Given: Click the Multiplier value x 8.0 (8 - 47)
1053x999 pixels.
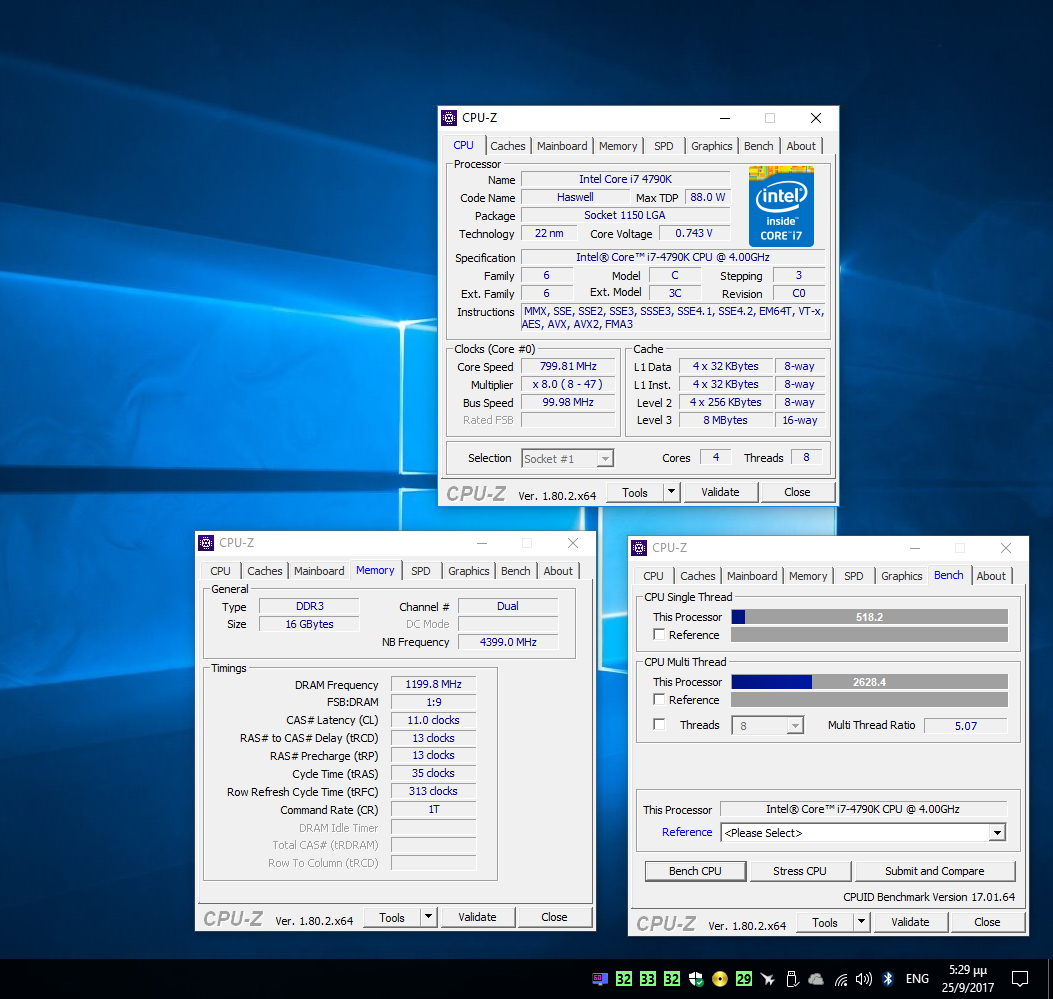Looking at the screenshot, I should click(x=568, y=384).
